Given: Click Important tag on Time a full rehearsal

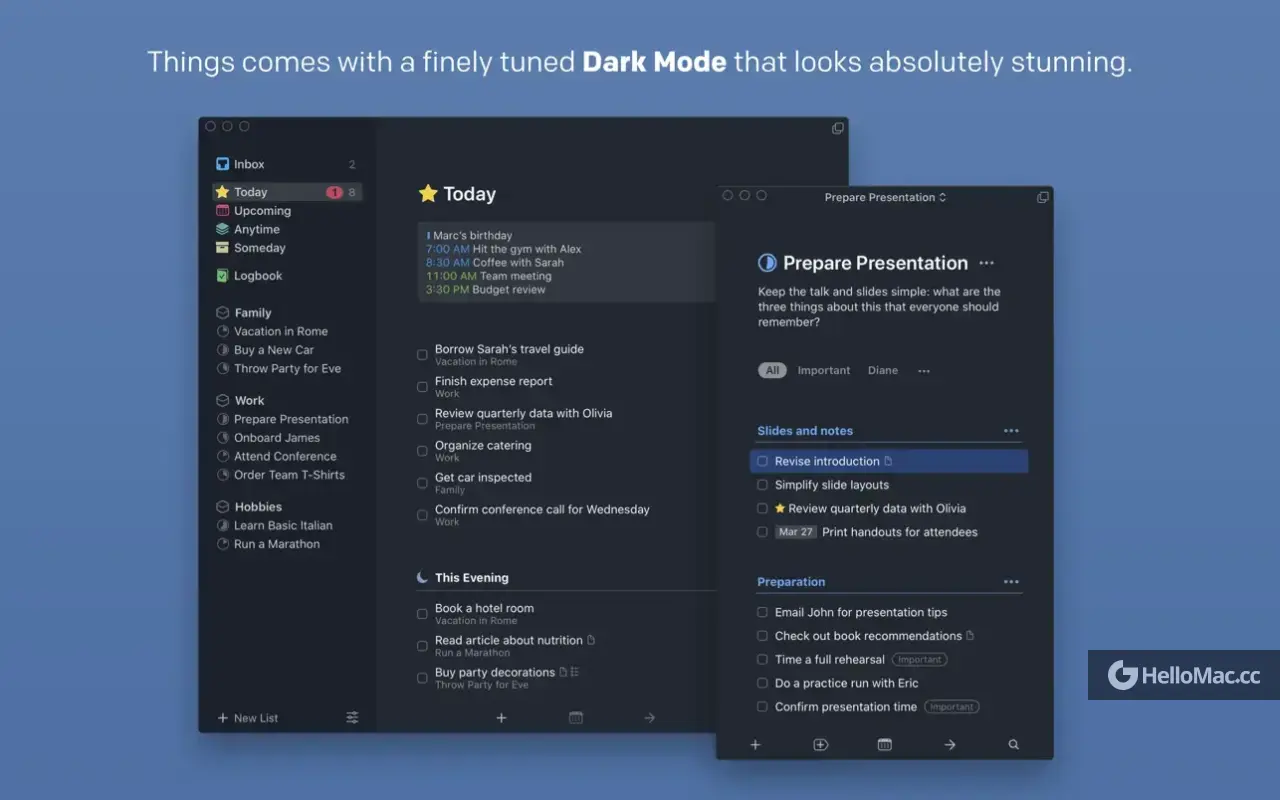Looking at the screenshot, I should click(920, 660).
